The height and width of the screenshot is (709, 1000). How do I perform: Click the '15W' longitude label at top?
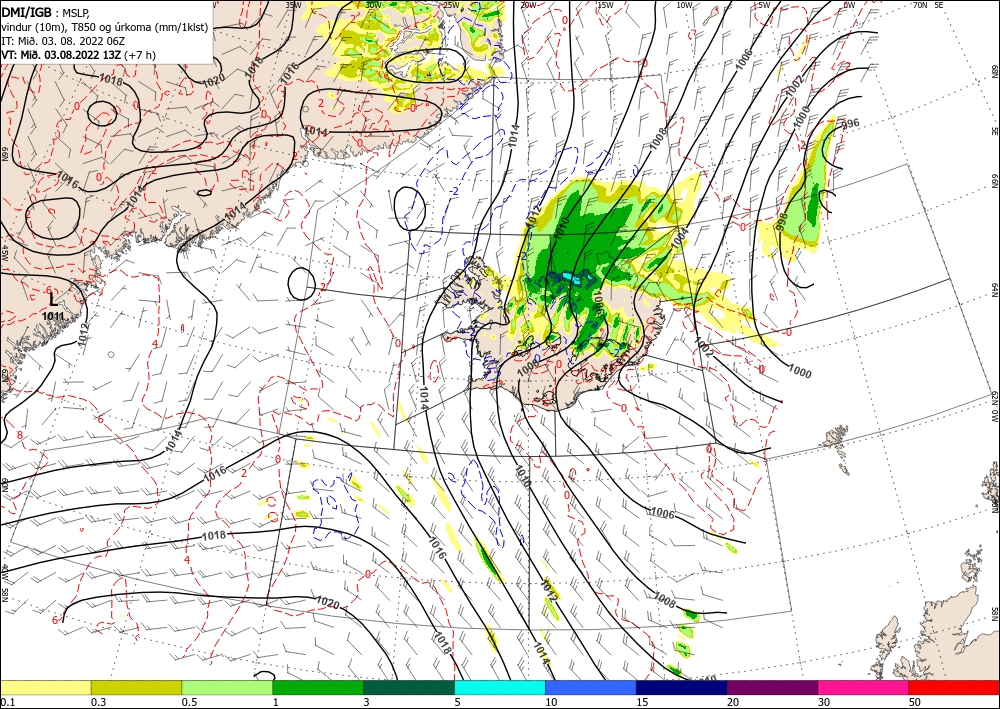[x=605, y=5]
